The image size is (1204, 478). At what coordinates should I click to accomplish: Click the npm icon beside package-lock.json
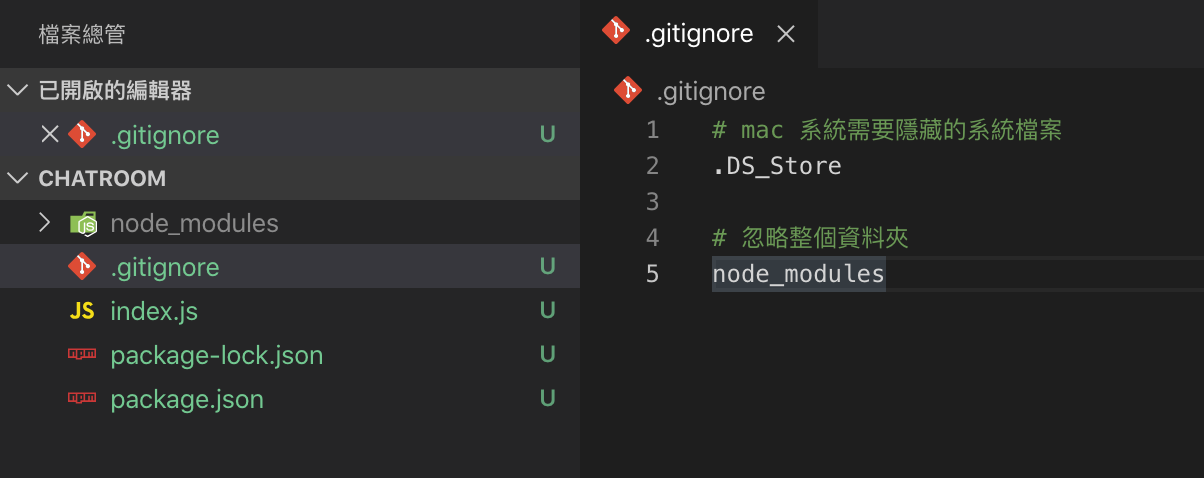pos(82,355)
